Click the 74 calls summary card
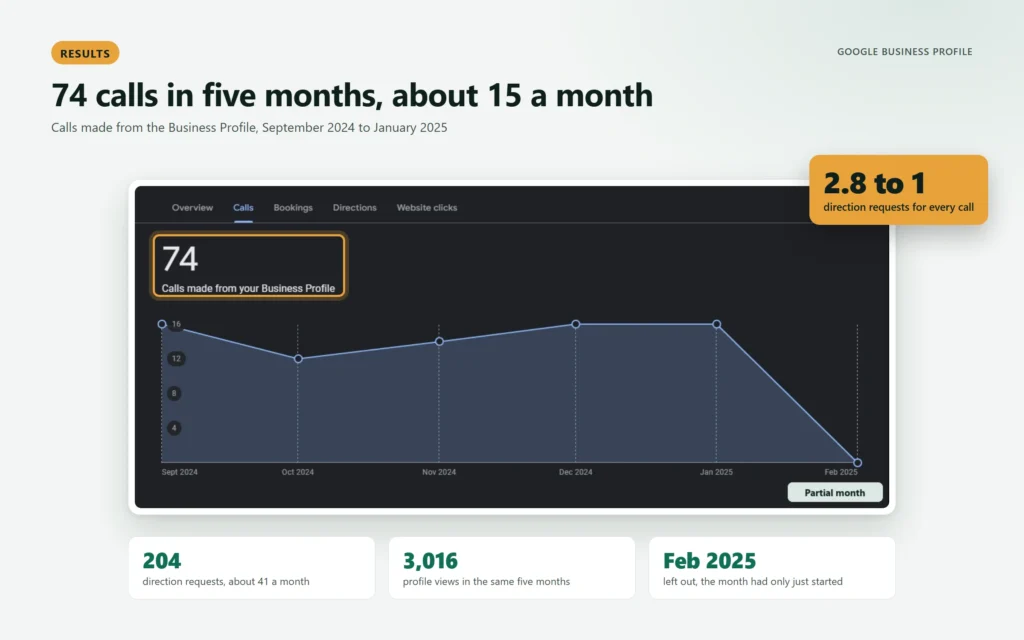This screenshot has width=1024, height=640. click(x=248, y=266)
